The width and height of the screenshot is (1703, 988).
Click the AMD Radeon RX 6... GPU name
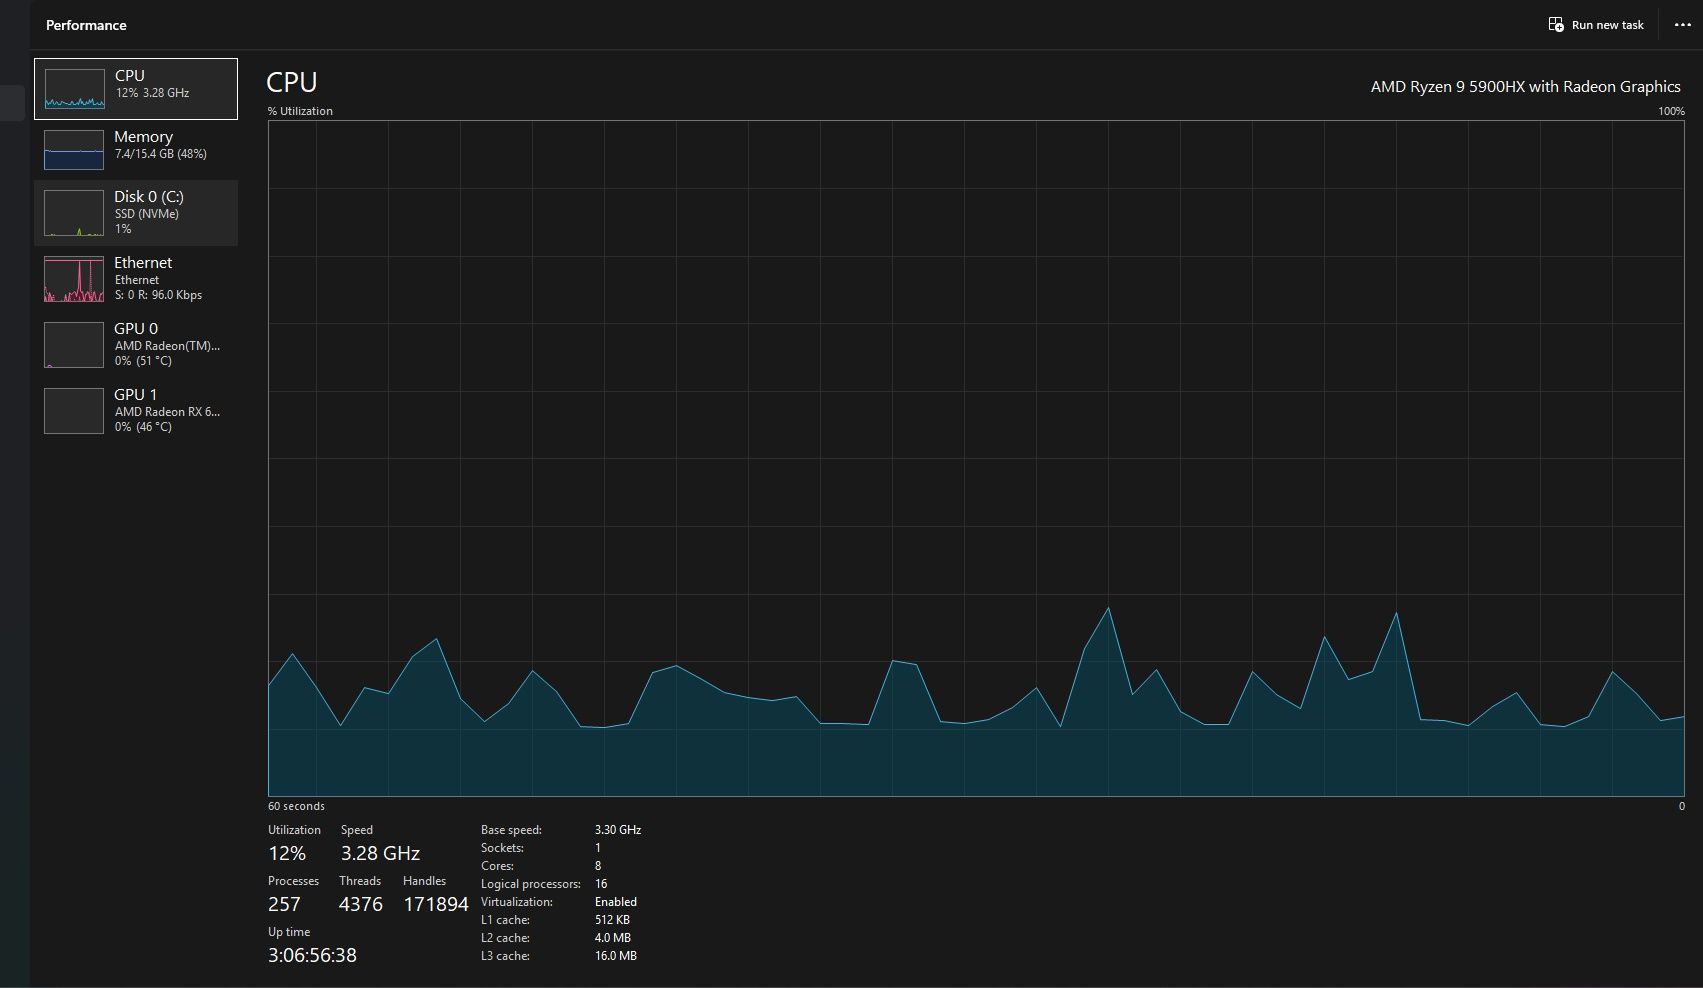coord(167,412)
